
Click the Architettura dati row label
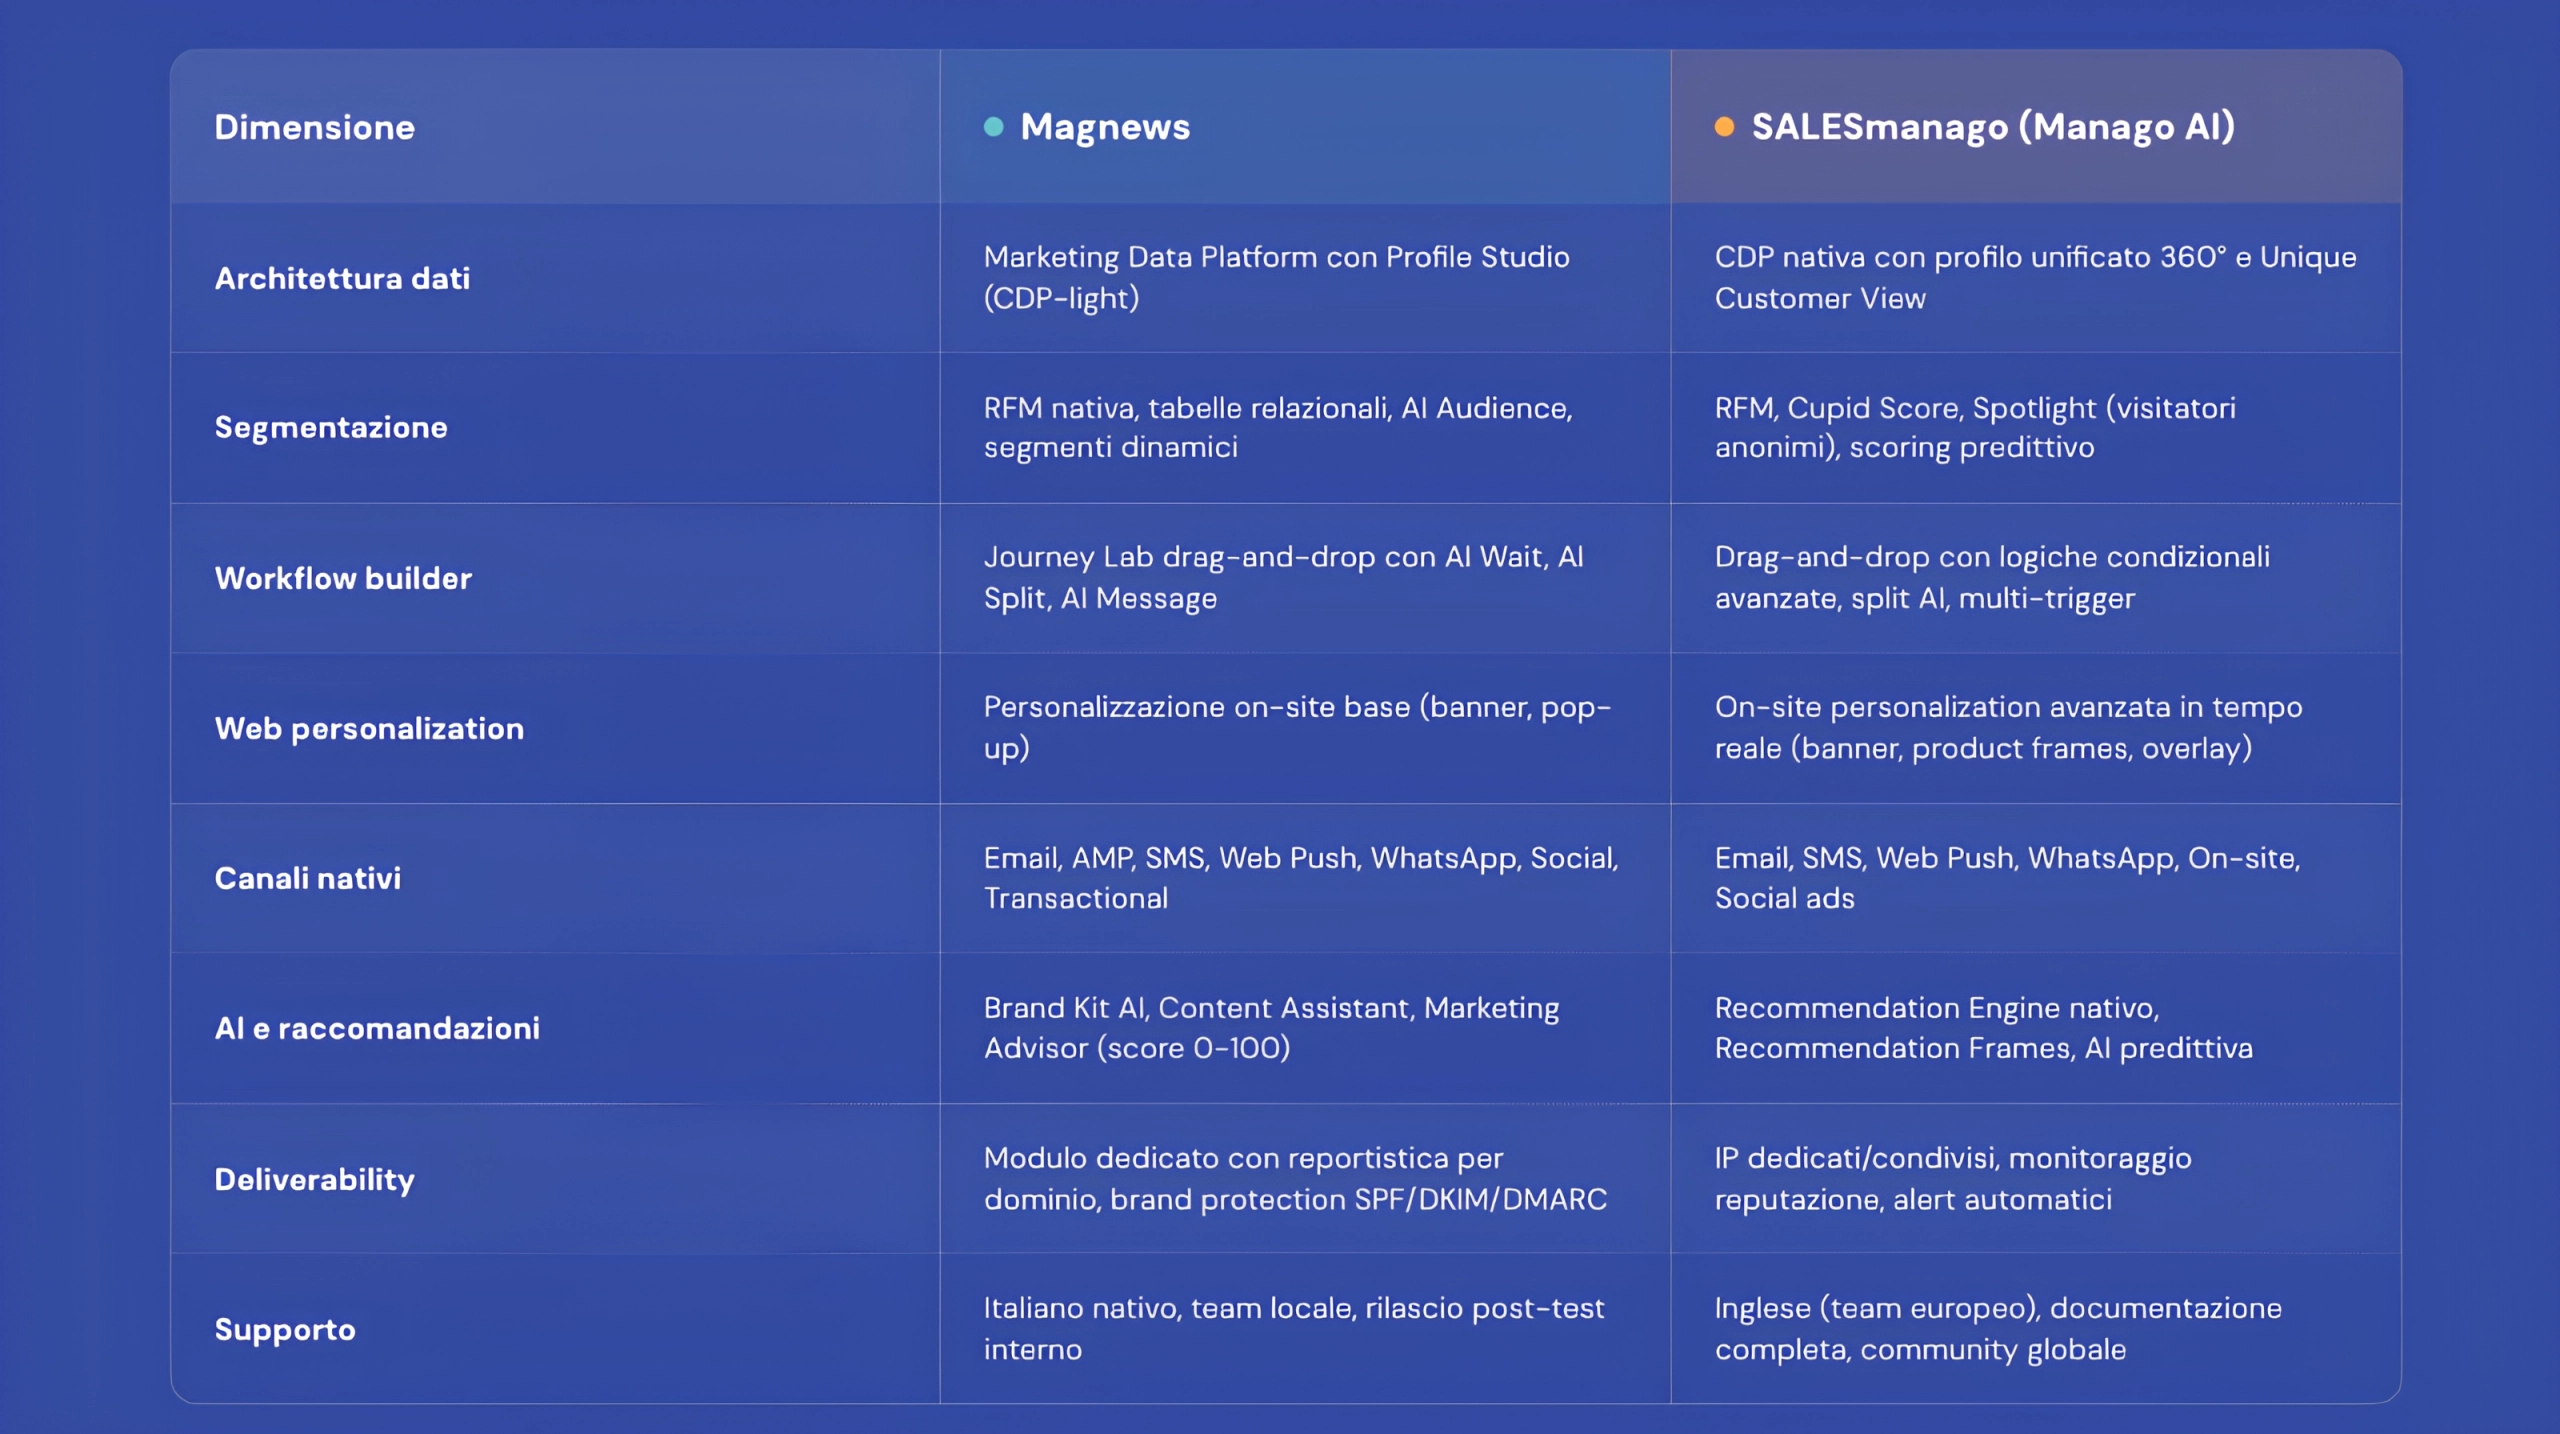pyautogui.click(x=342, y=278)
